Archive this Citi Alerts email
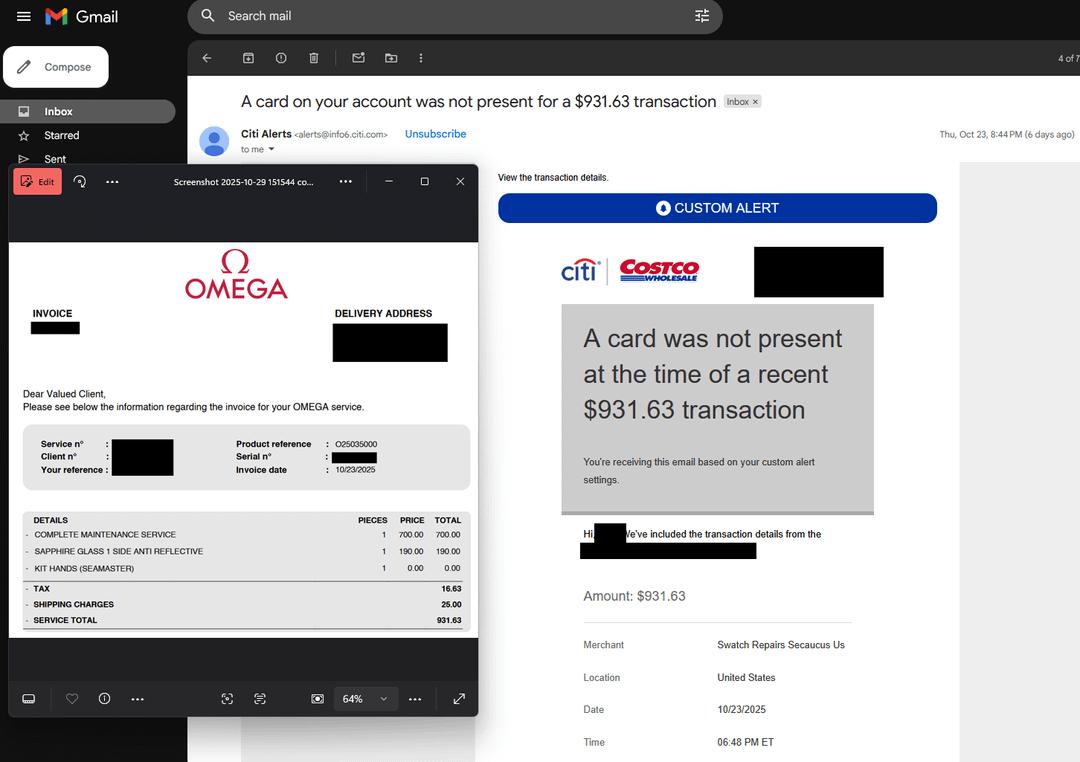This screenshot has height=762, width=1080. [248, 58]
